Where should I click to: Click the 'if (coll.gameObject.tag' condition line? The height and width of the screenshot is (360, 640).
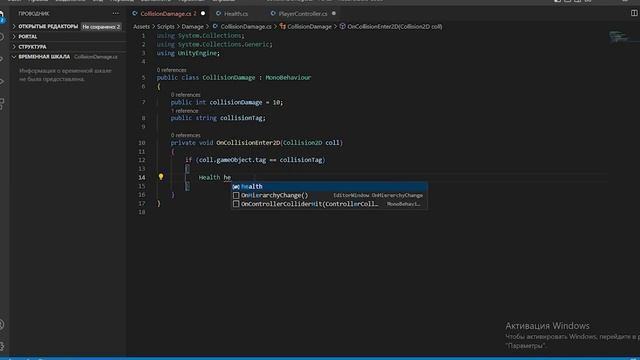pyautogui.click(x=255, y=160)
